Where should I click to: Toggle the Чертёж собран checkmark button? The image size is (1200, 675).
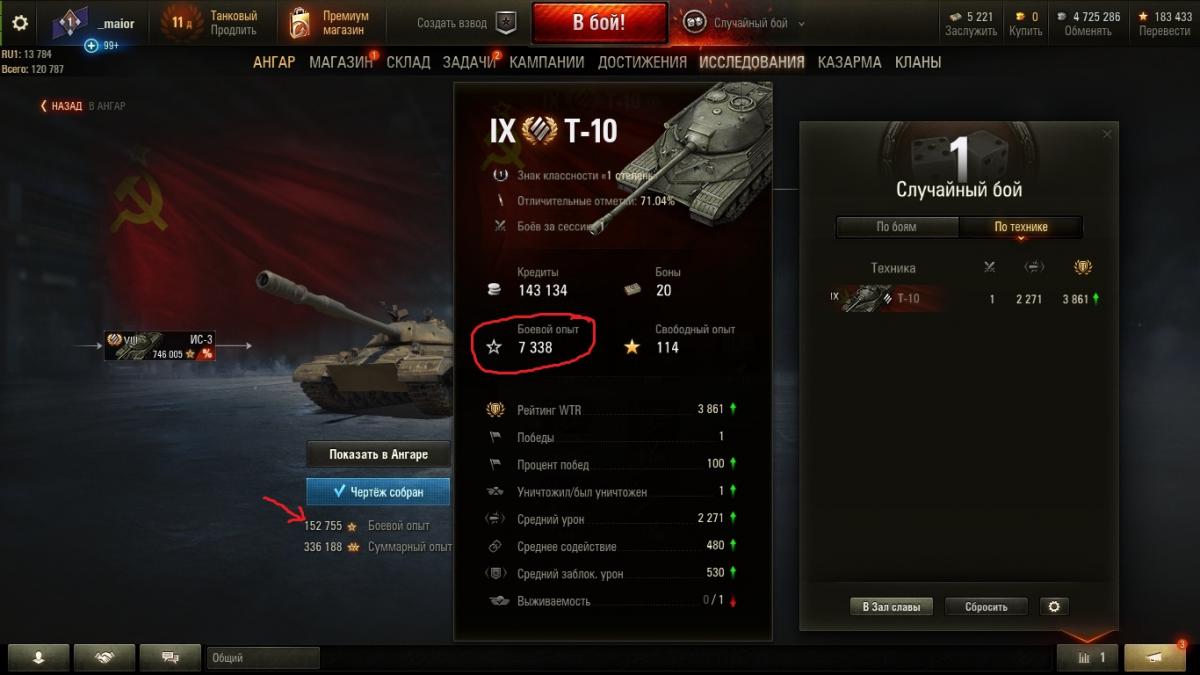[378, 492]
